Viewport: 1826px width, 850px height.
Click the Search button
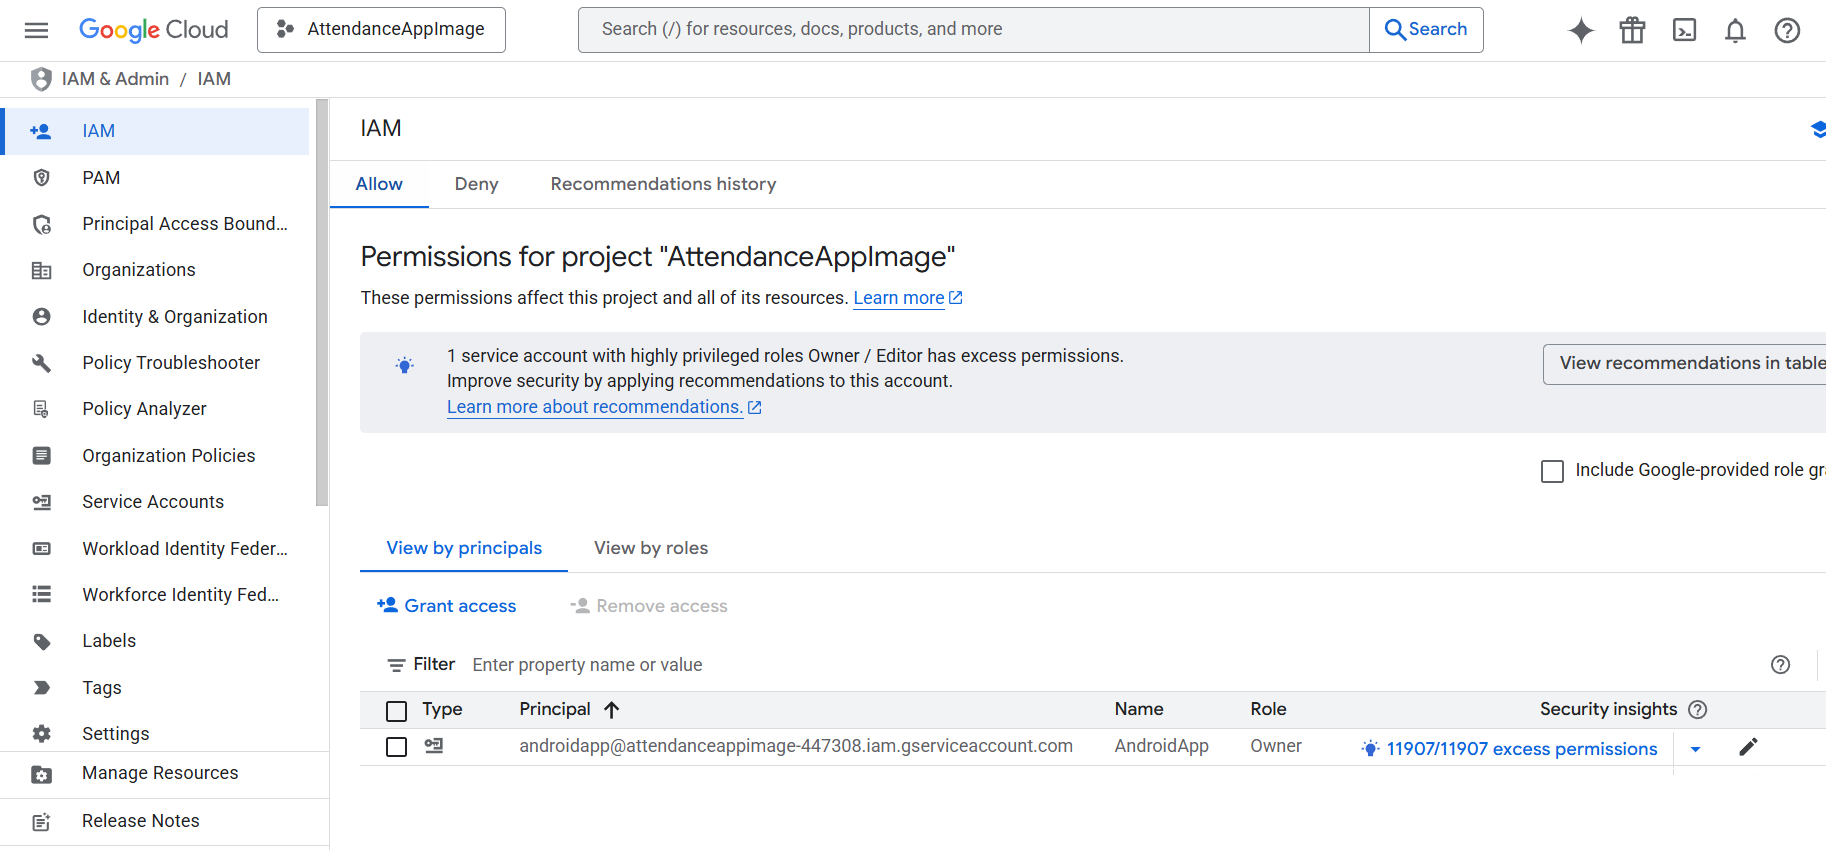[1426, 30]
